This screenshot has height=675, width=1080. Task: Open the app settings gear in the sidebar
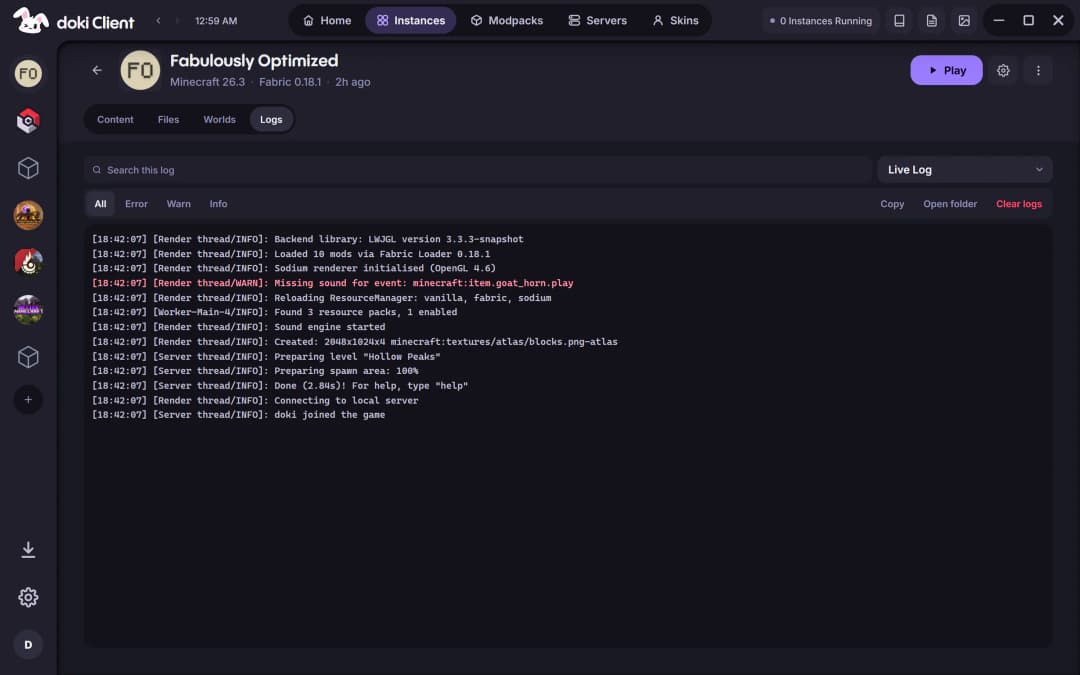[x=28, y=597]
